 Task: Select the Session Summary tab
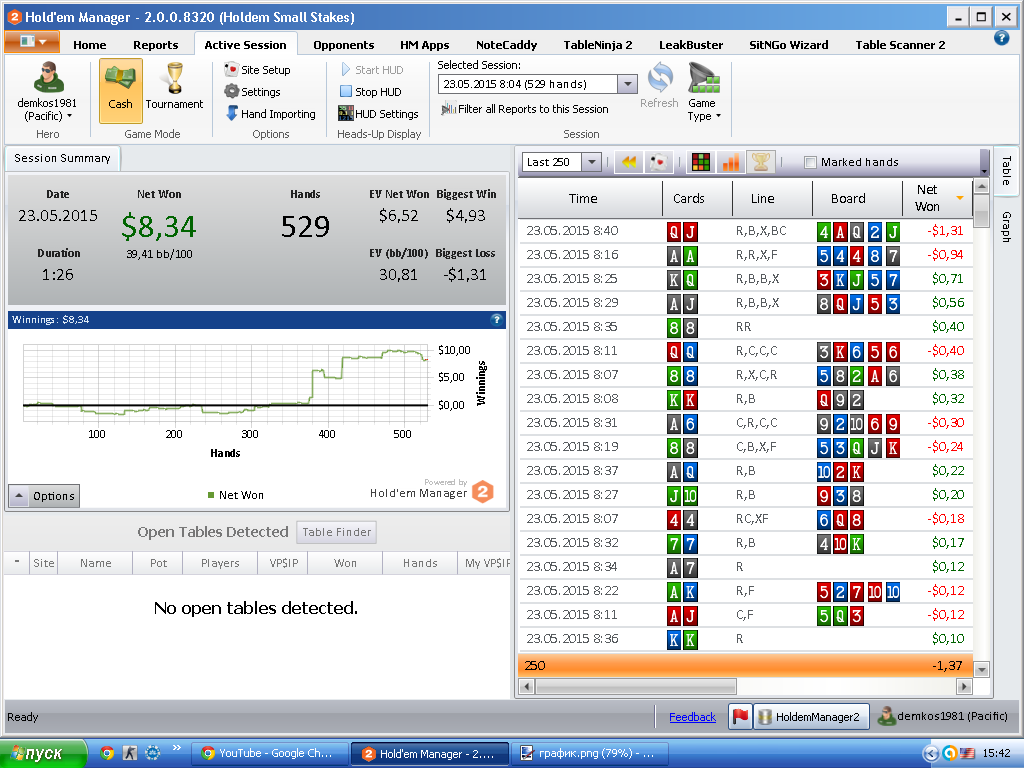[62, 158]
